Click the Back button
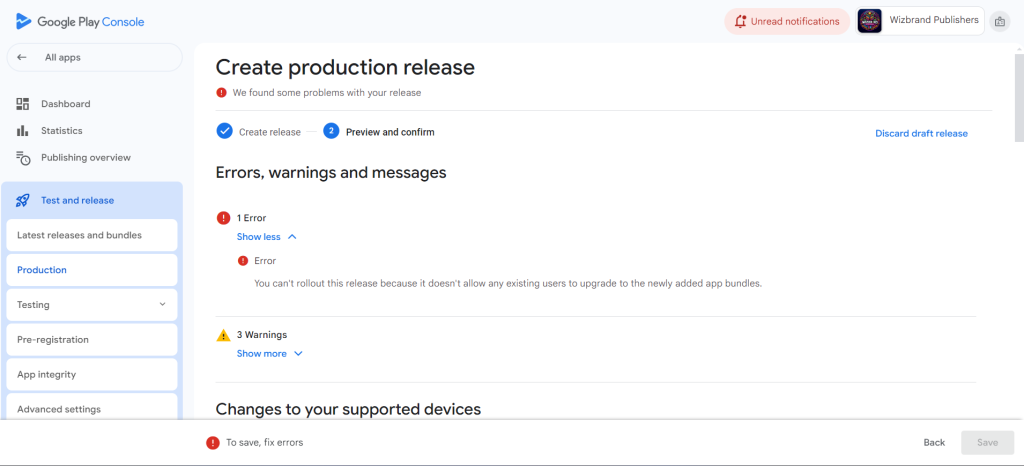 coord(934,443)
